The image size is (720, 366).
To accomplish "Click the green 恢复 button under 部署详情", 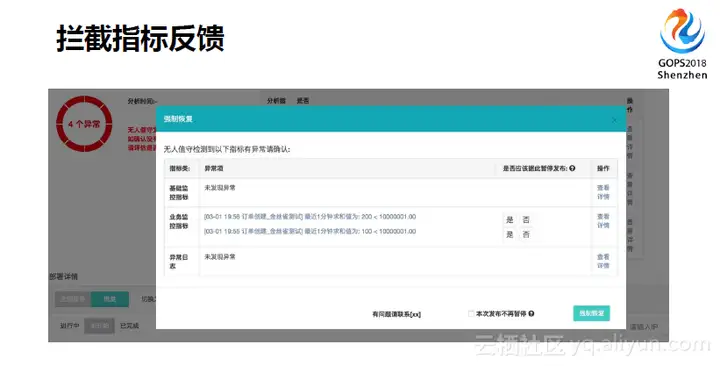I will coord(110,299).
